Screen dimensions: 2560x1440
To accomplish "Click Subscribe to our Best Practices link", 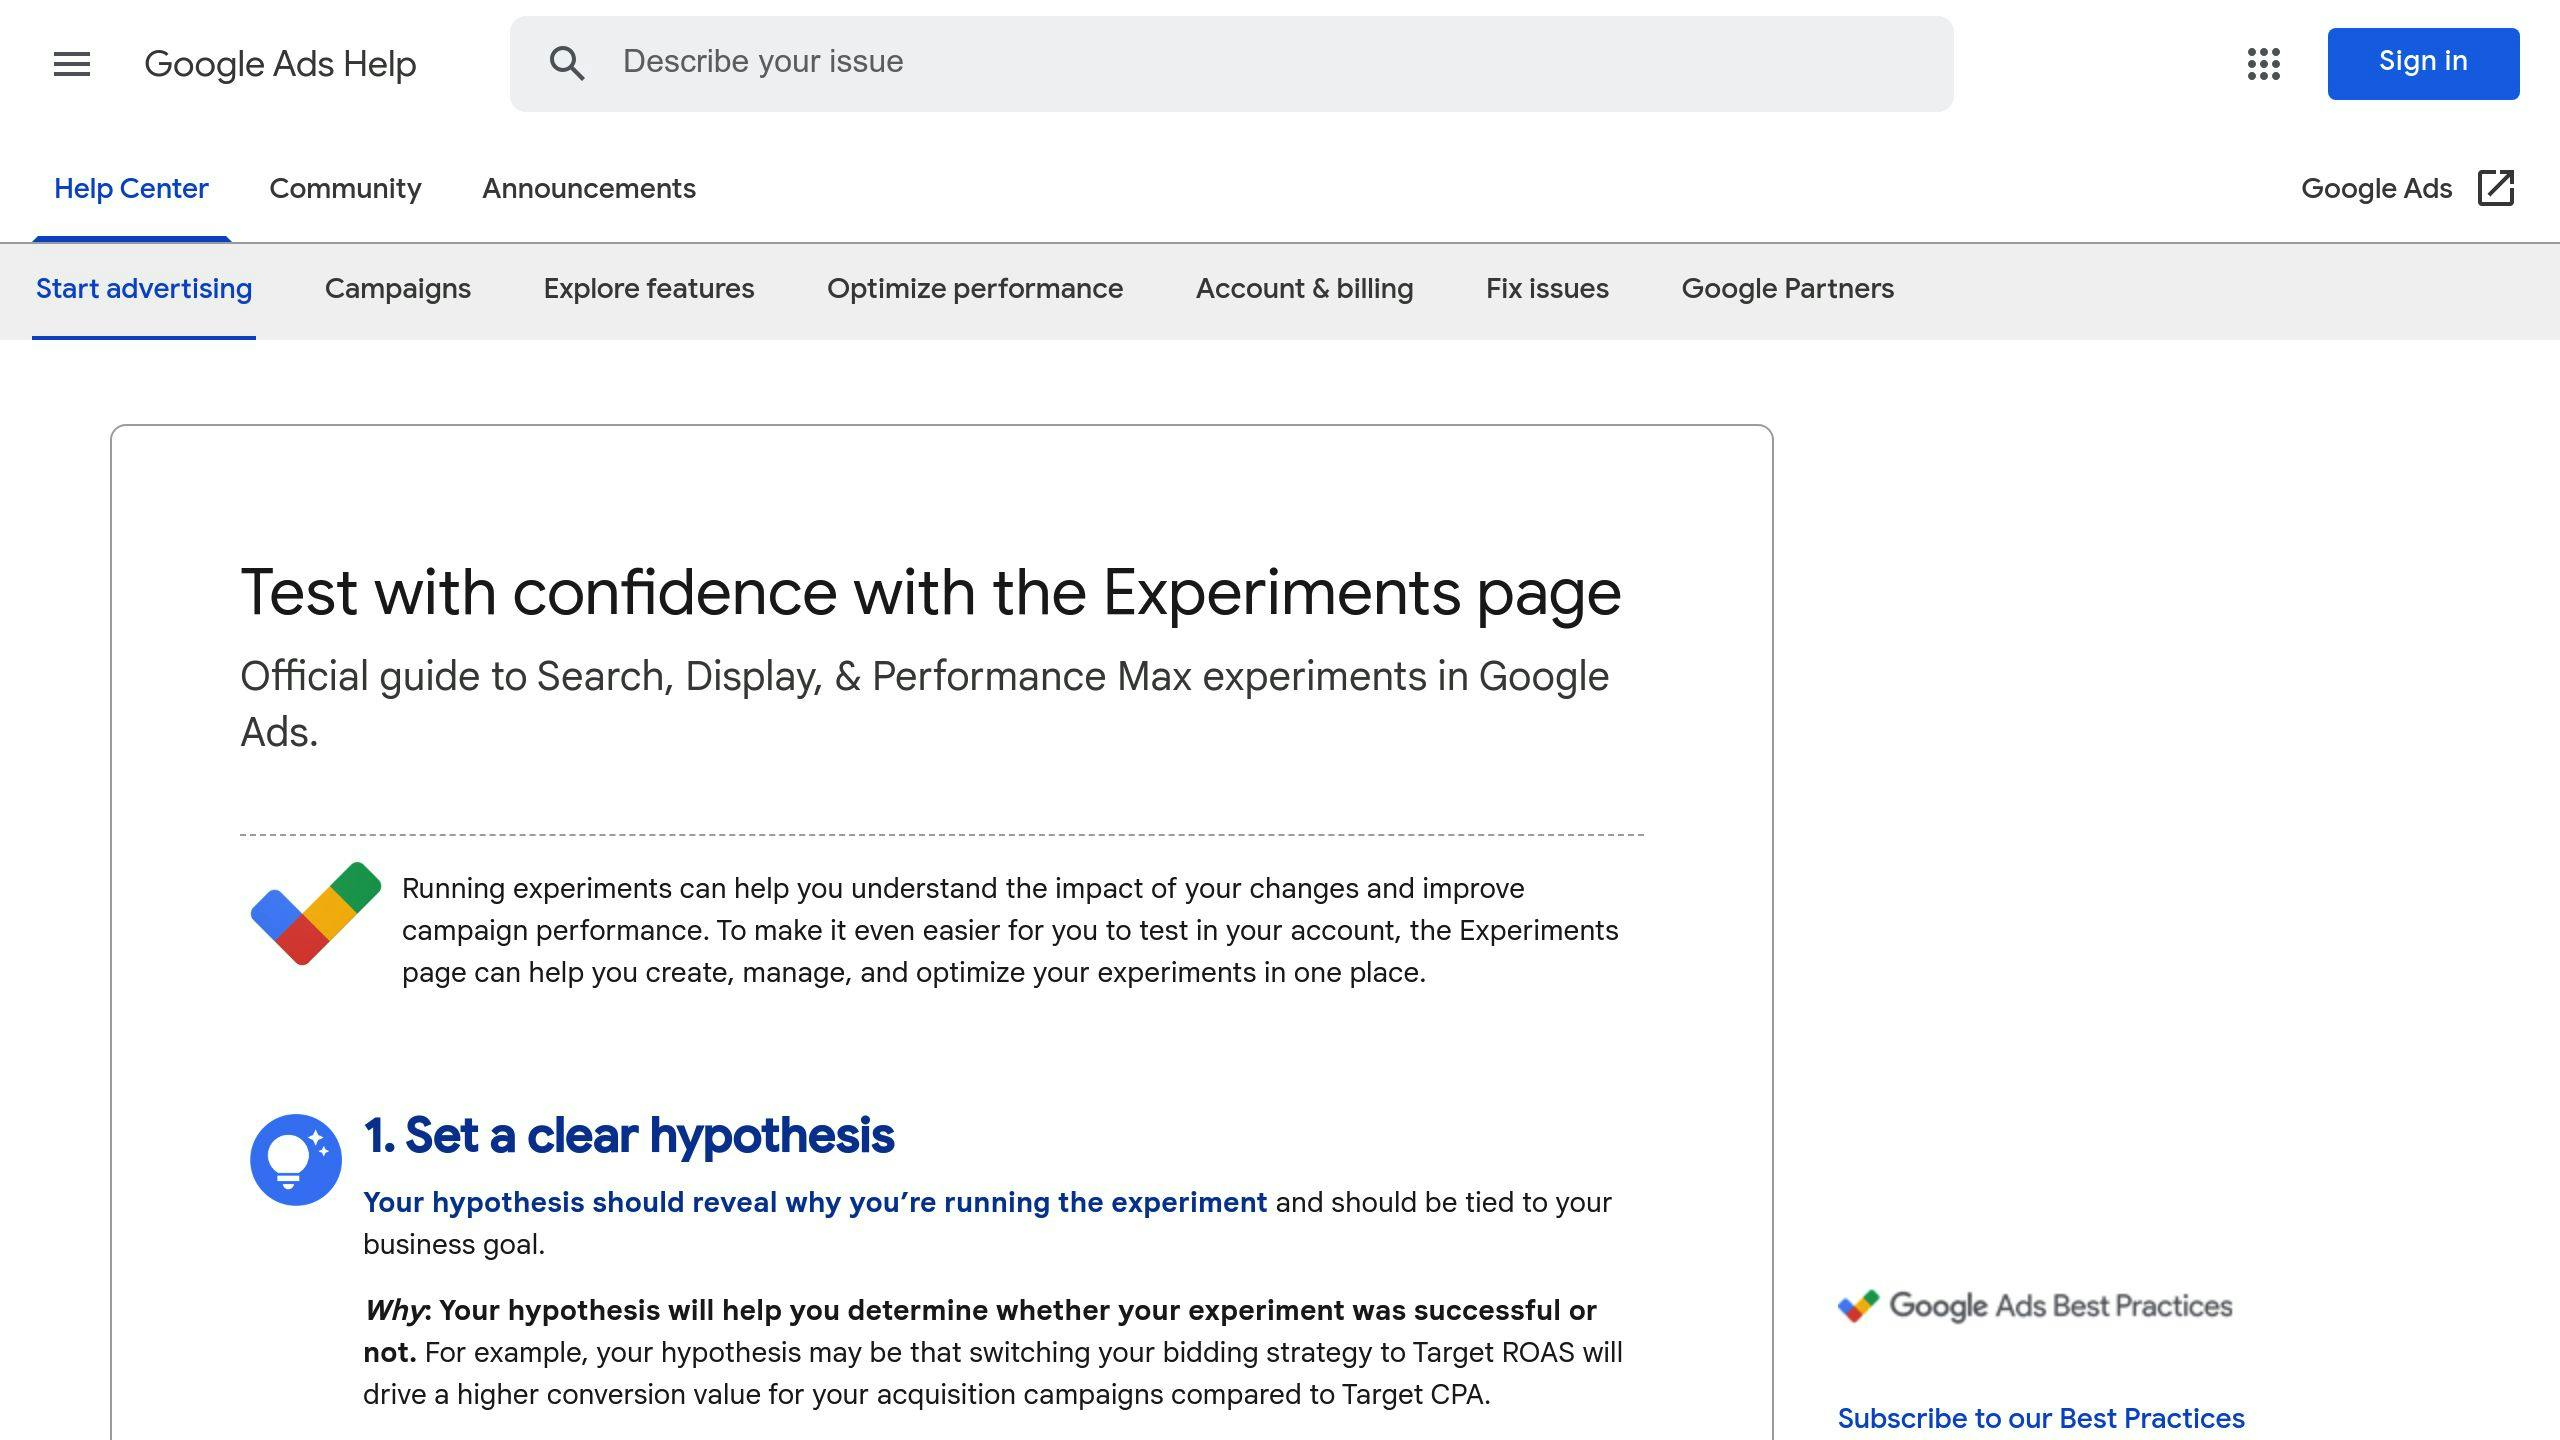I will pyautogui.click(x=2041, y=1418).
